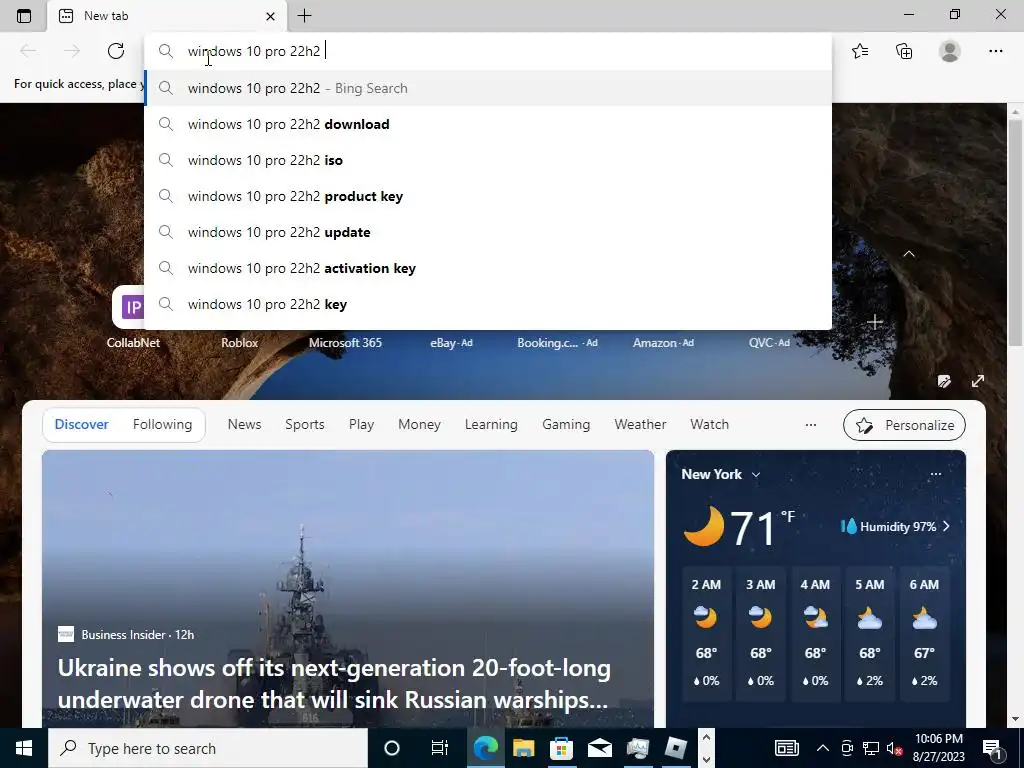Viewport: 1024px width, 768px height.
Task: Open the News category
Action: (x=244, y=424)
